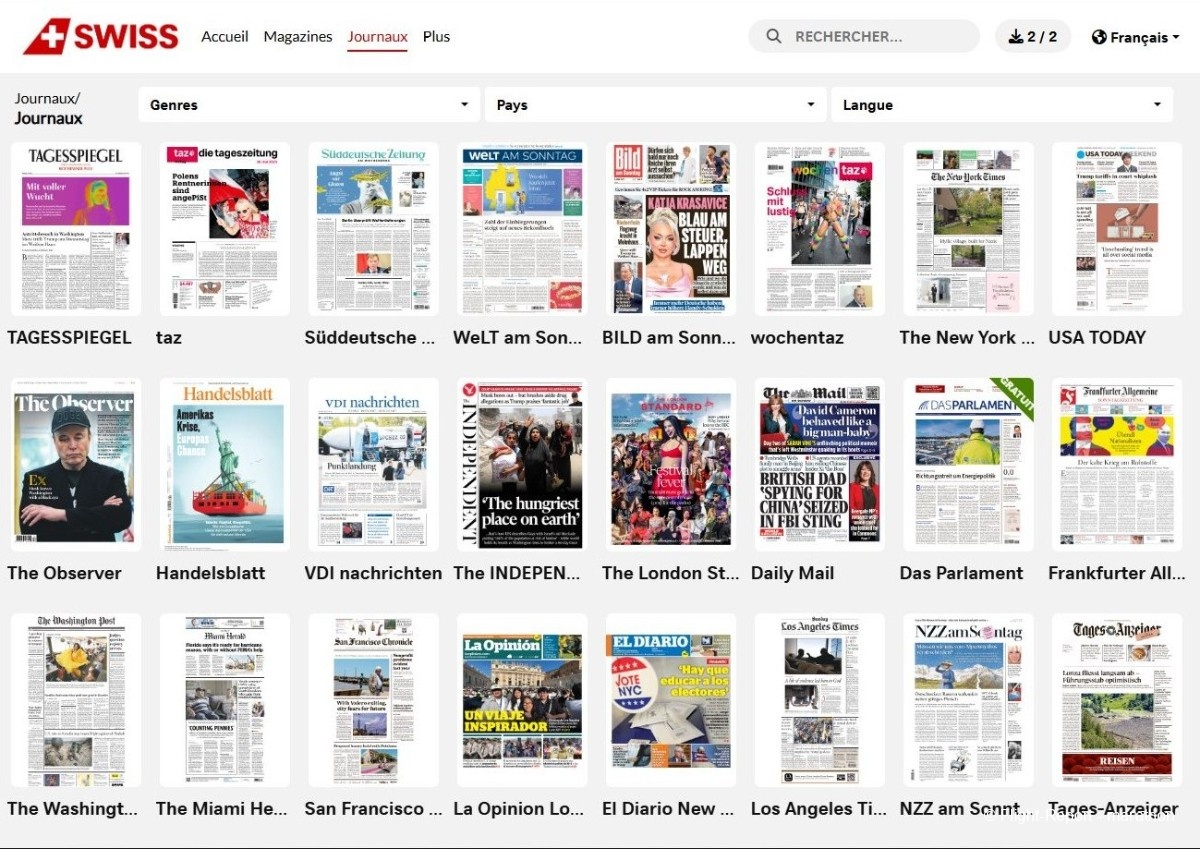Viewport: 1200px width, 849px height.
Task: Click the 'BILD am Sonn...' title
Action: click(667, 338)
